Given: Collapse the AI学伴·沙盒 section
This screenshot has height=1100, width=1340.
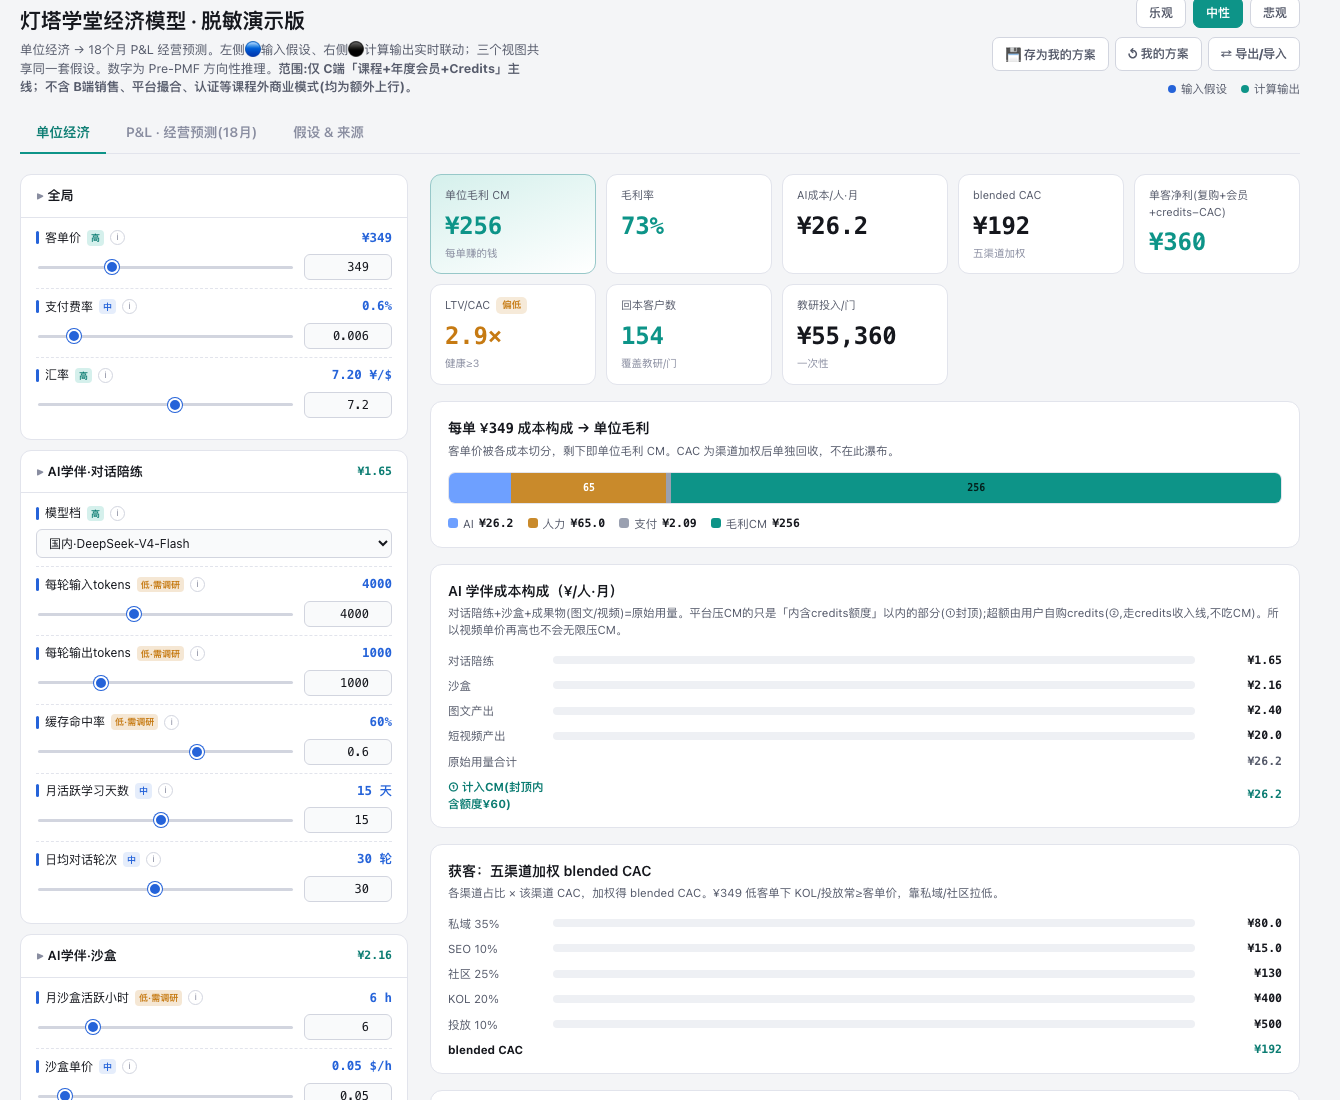Looking at the screenshot, I should pyautogui.click(x=214, y=956).
